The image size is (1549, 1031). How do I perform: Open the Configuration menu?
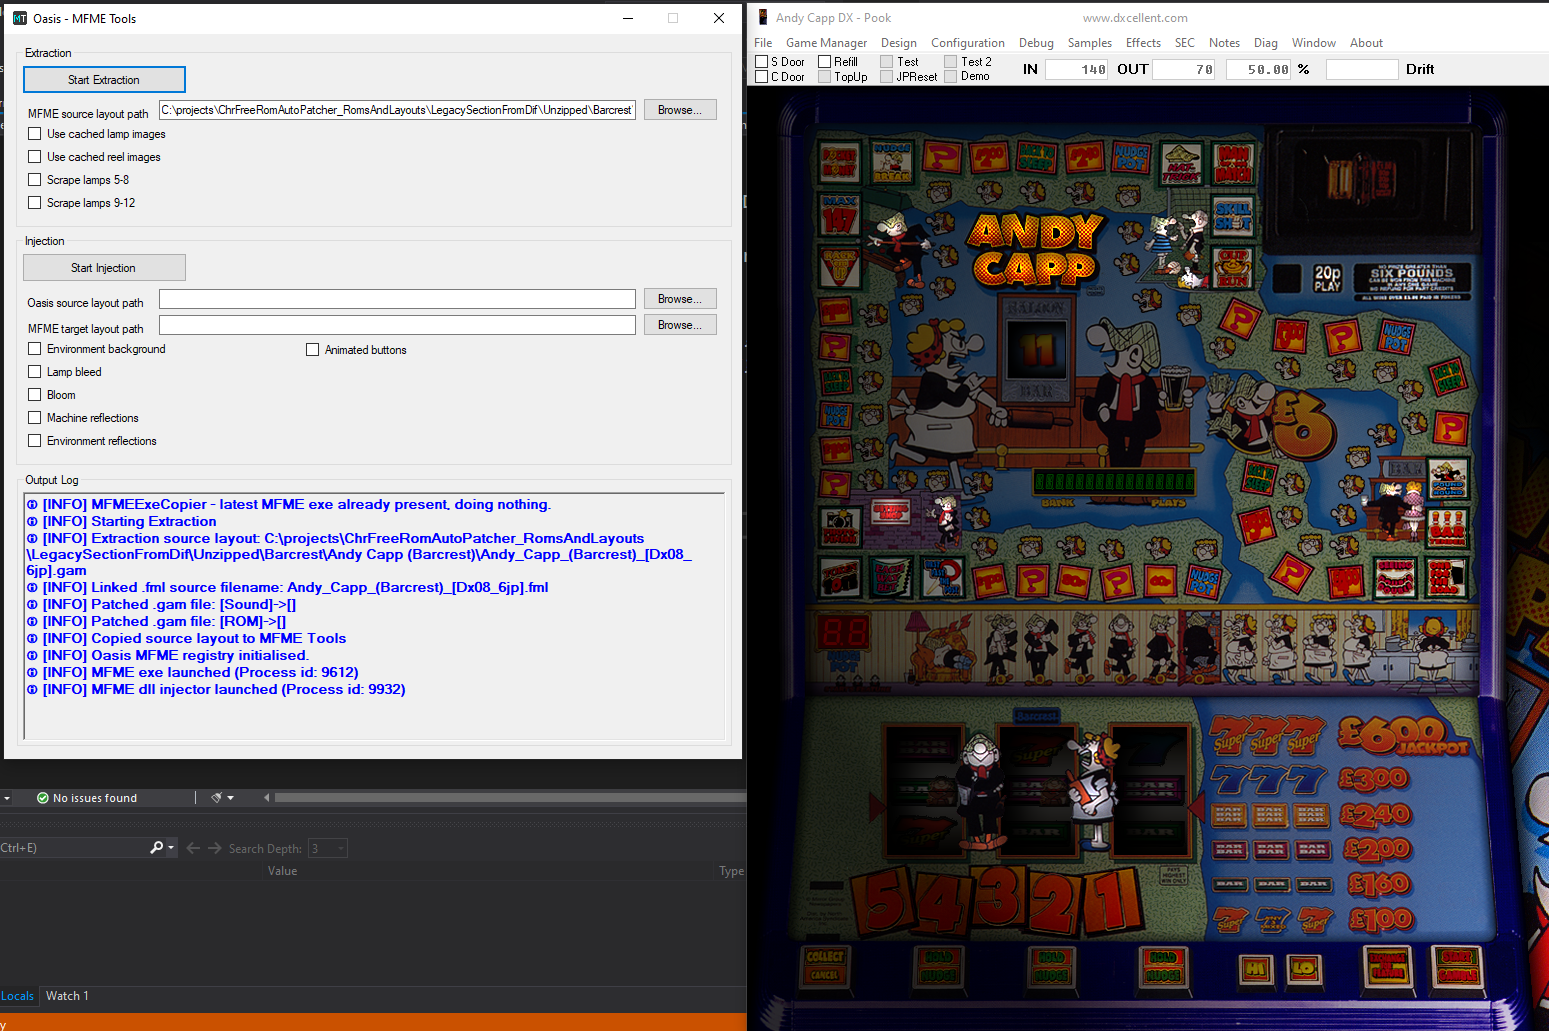967,43
